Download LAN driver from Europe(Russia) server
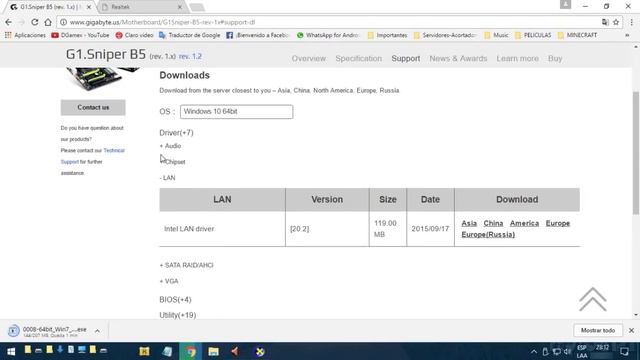 coord(488,234)
